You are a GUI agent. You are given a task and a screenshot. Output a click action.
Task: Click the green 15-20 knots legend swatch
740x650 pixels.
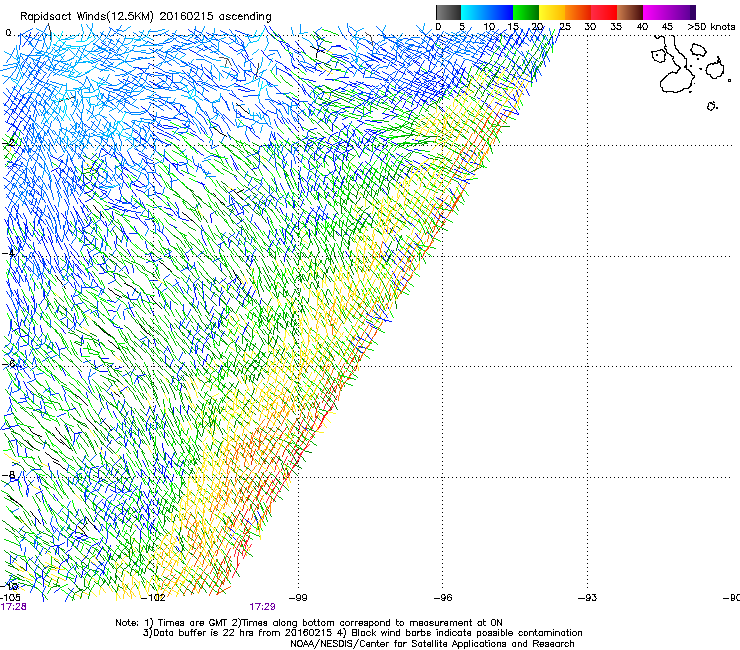526,12
